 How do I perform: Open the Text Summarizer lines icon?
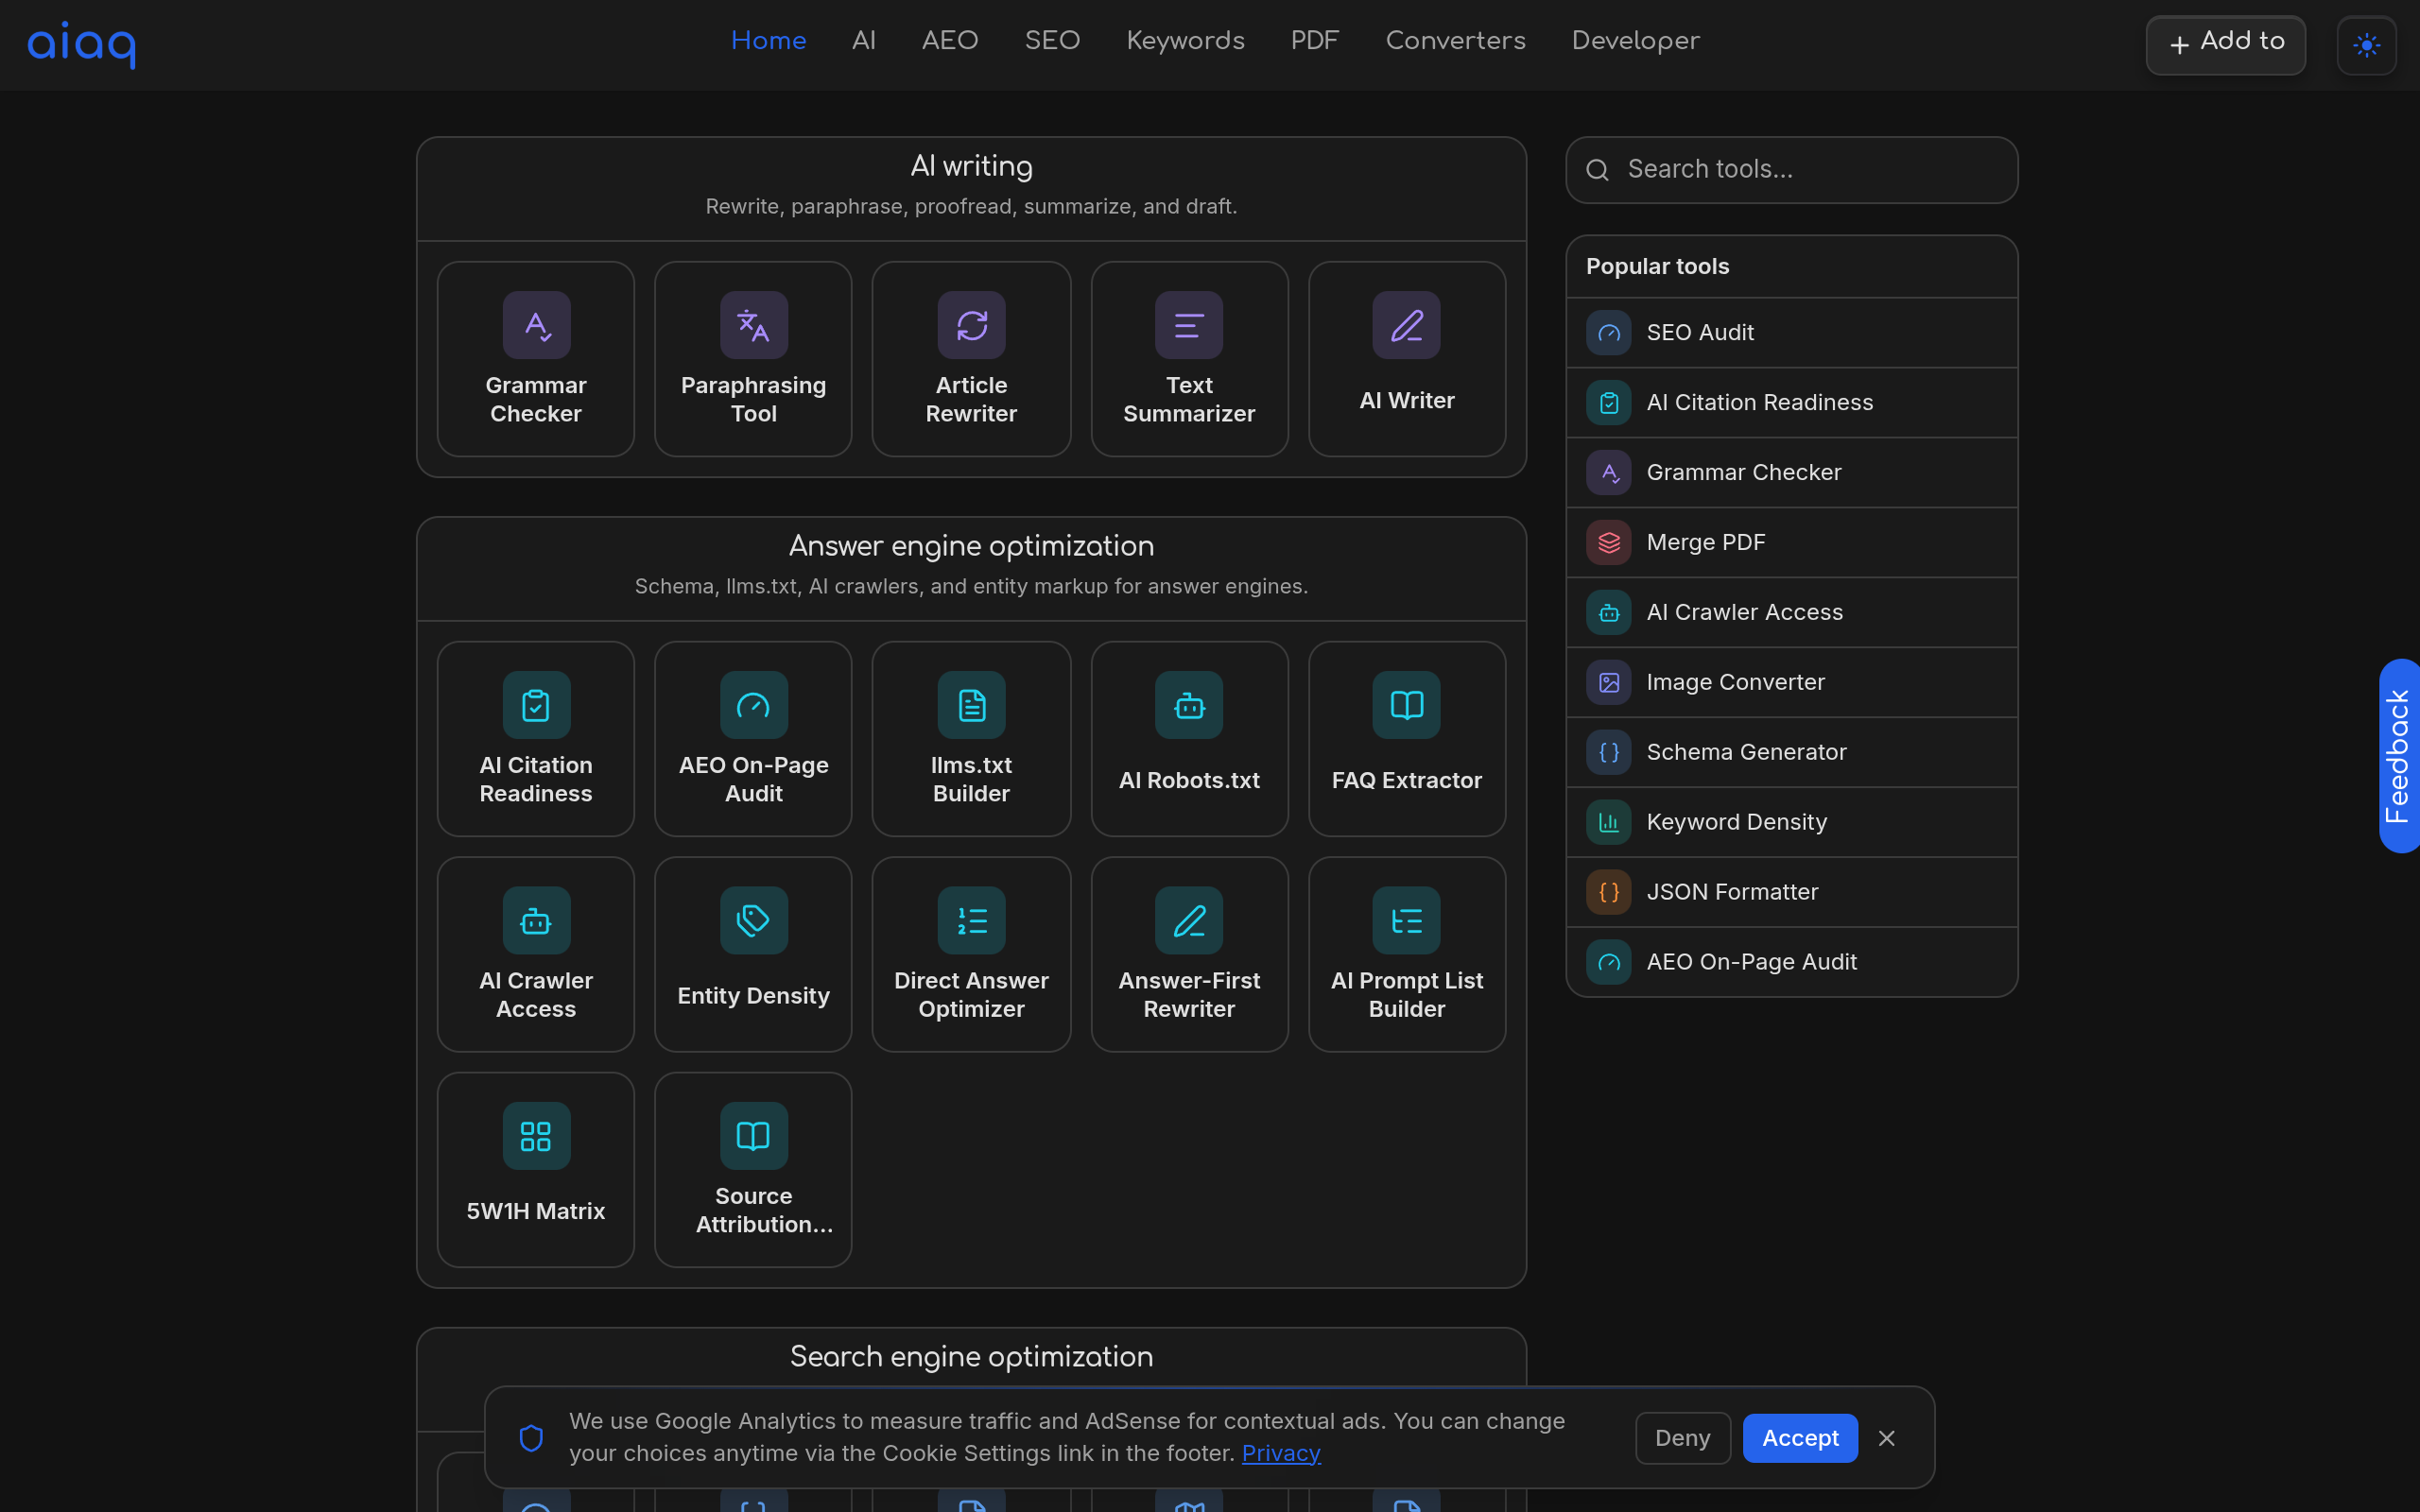1189,325
